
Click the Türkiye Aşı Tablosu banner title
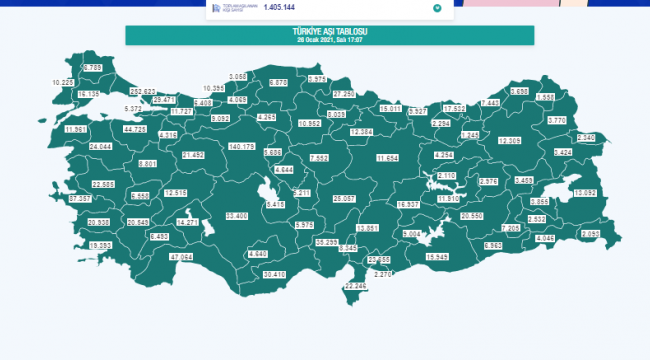(330, 32)
